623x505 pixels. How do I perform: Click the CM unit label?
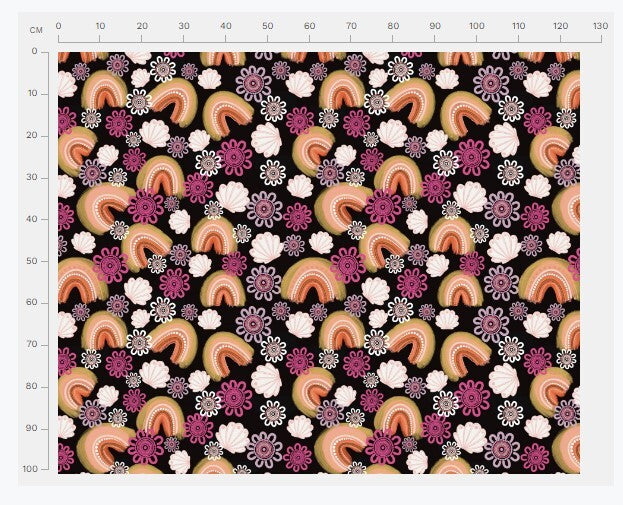(36, 30)
